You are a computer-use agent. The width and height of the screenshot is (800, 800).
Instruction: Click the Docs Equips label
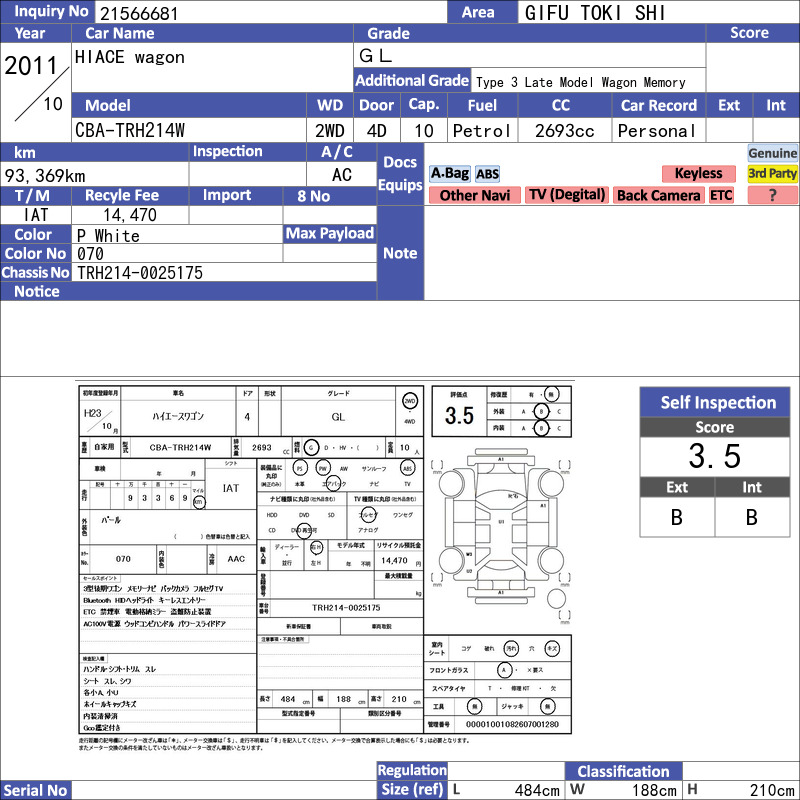(x=400, y=173)
